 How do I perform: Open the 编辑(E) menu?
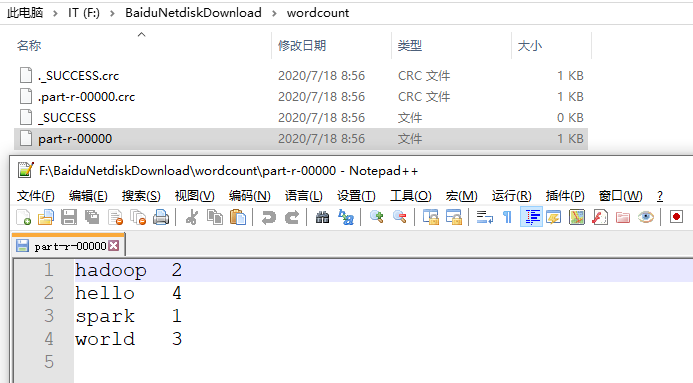[88, 196]
